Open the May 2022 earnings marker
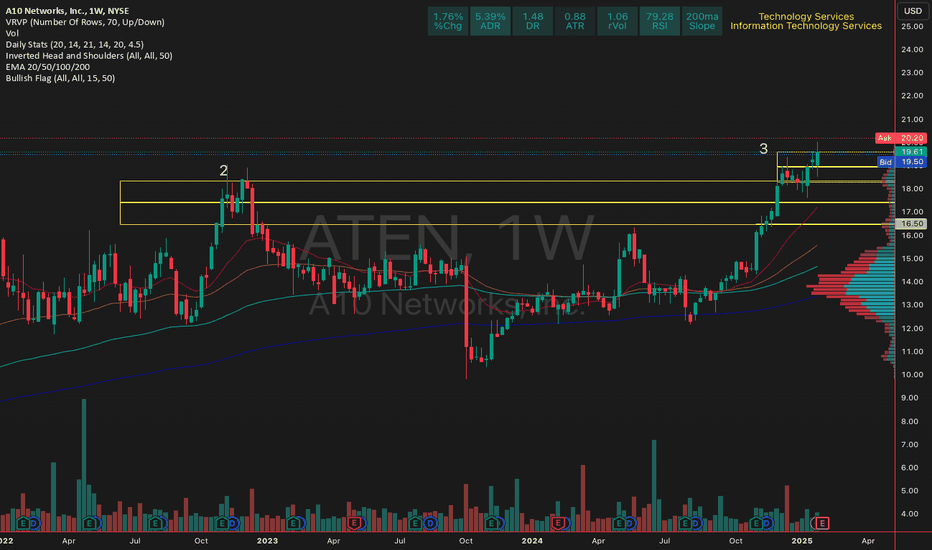932x550 pixels. click(89, 523)
